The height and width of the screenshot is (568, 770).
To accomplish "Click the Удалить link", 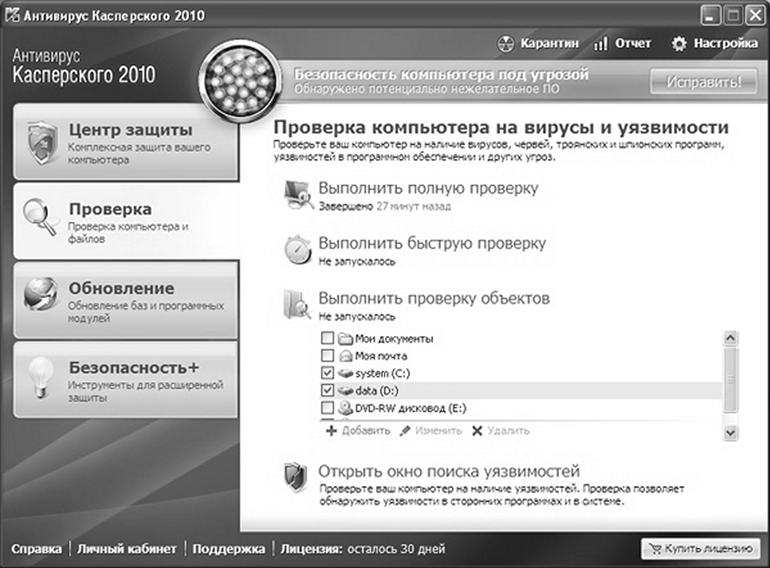I will click(509, 431).
